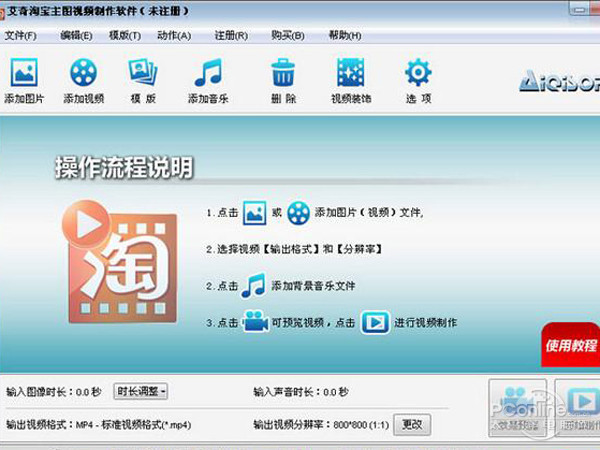Image resolution: width=600 pixels, height=450 pixels.
Task: Click the start production play button
Action: (x=578, y=408)
